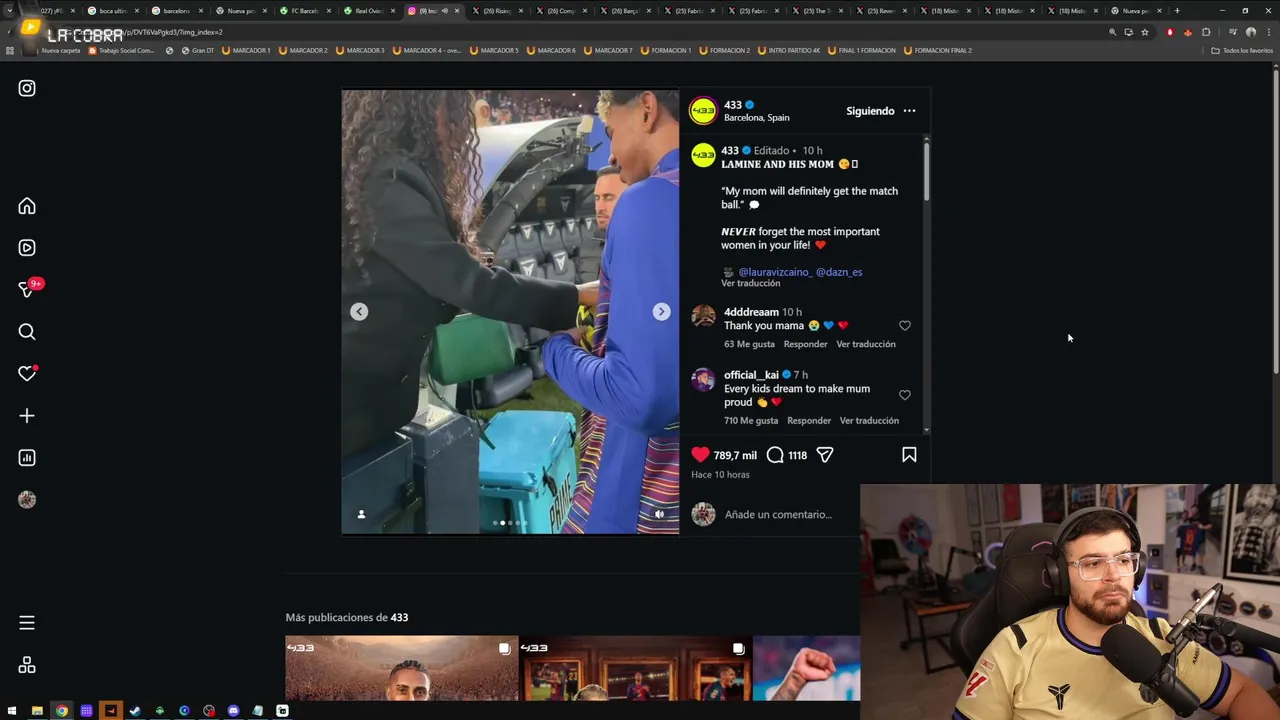Open a new browser tab with plus

(1177, 11)
